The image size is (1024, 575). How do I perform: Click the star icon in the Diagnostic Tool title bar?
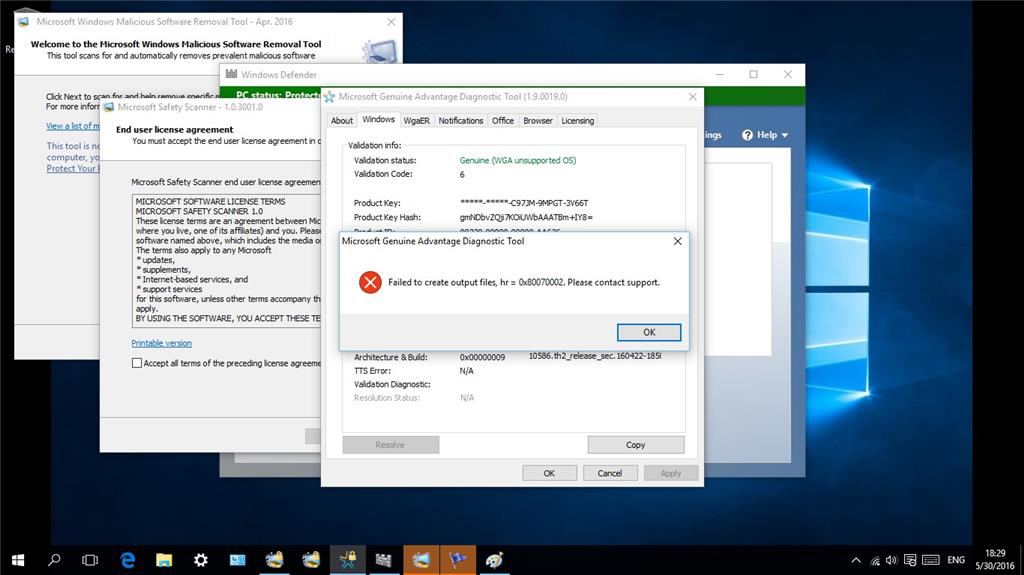(330, 97)
